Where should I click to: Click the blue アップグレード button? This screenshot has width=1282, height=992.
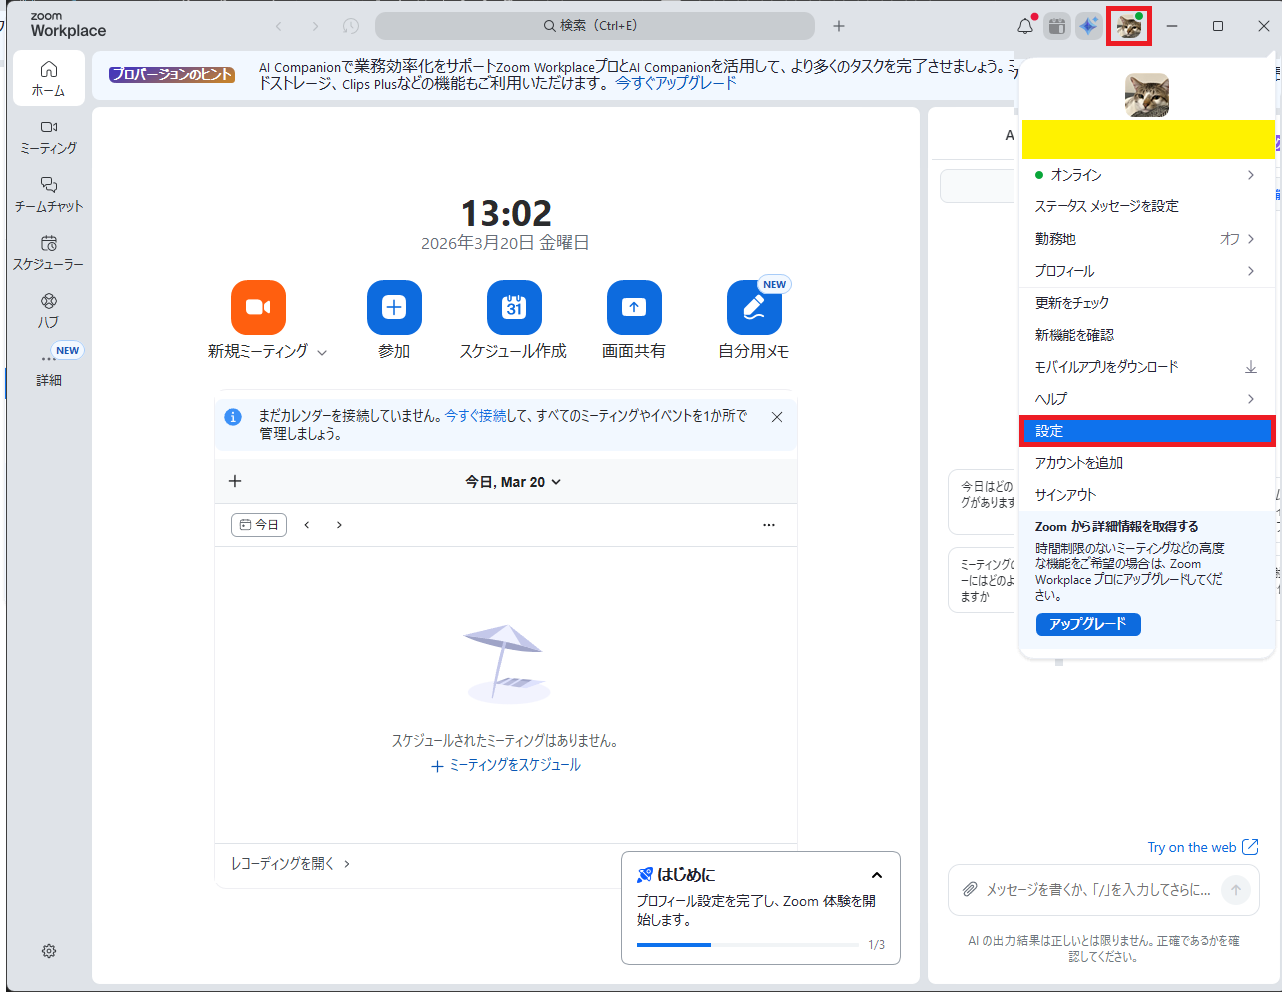[x=1088, y=624]
